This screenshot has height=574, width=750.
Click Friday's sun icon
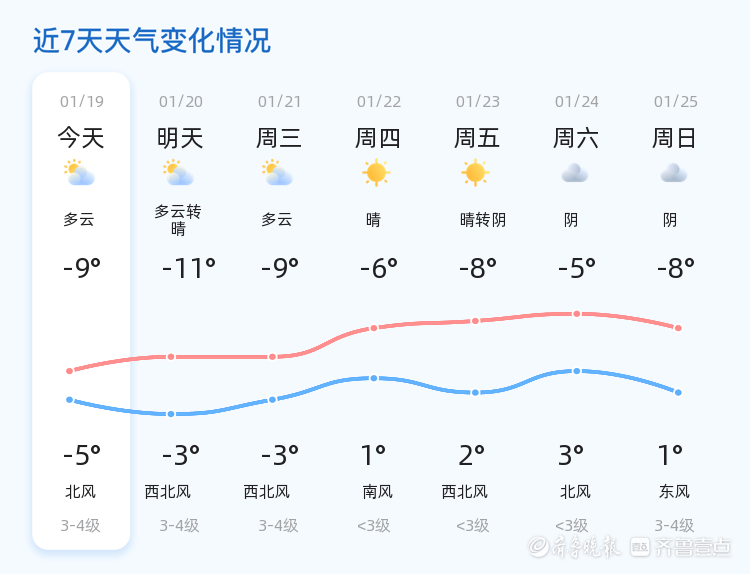(475, 173)
